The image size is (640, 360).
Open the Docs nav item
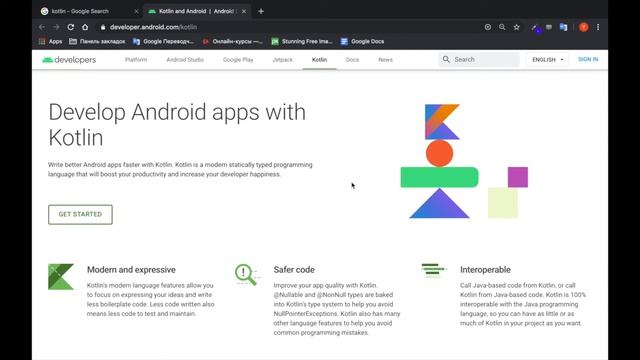[352, 60]
